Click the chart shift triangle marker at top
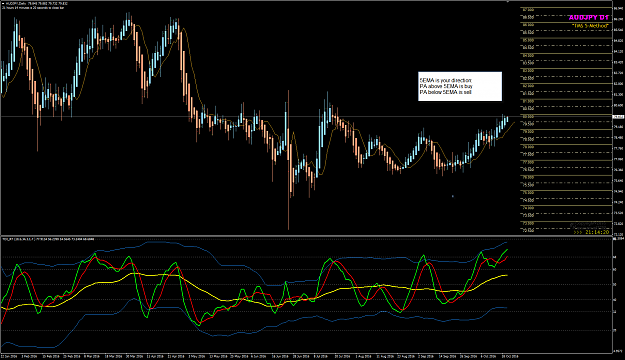The width and height of the screenshot is (625, 360). pyautogui.click(x=508, y=2)
